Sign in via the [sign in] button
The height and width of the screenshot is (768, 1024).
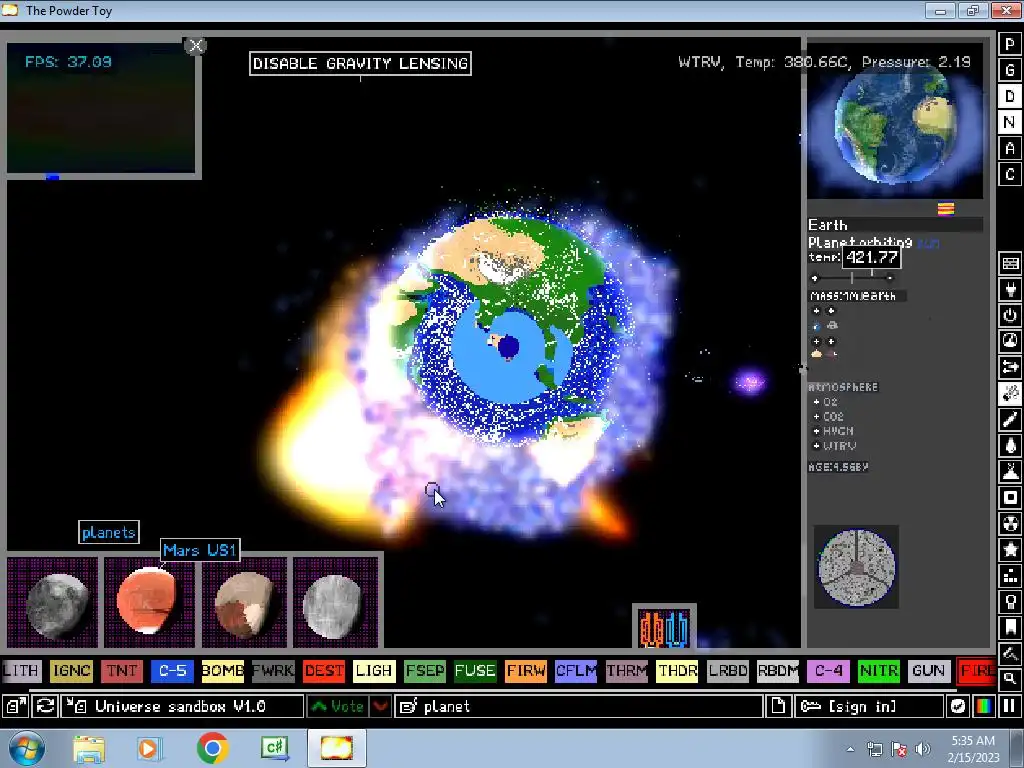point(869,706)
